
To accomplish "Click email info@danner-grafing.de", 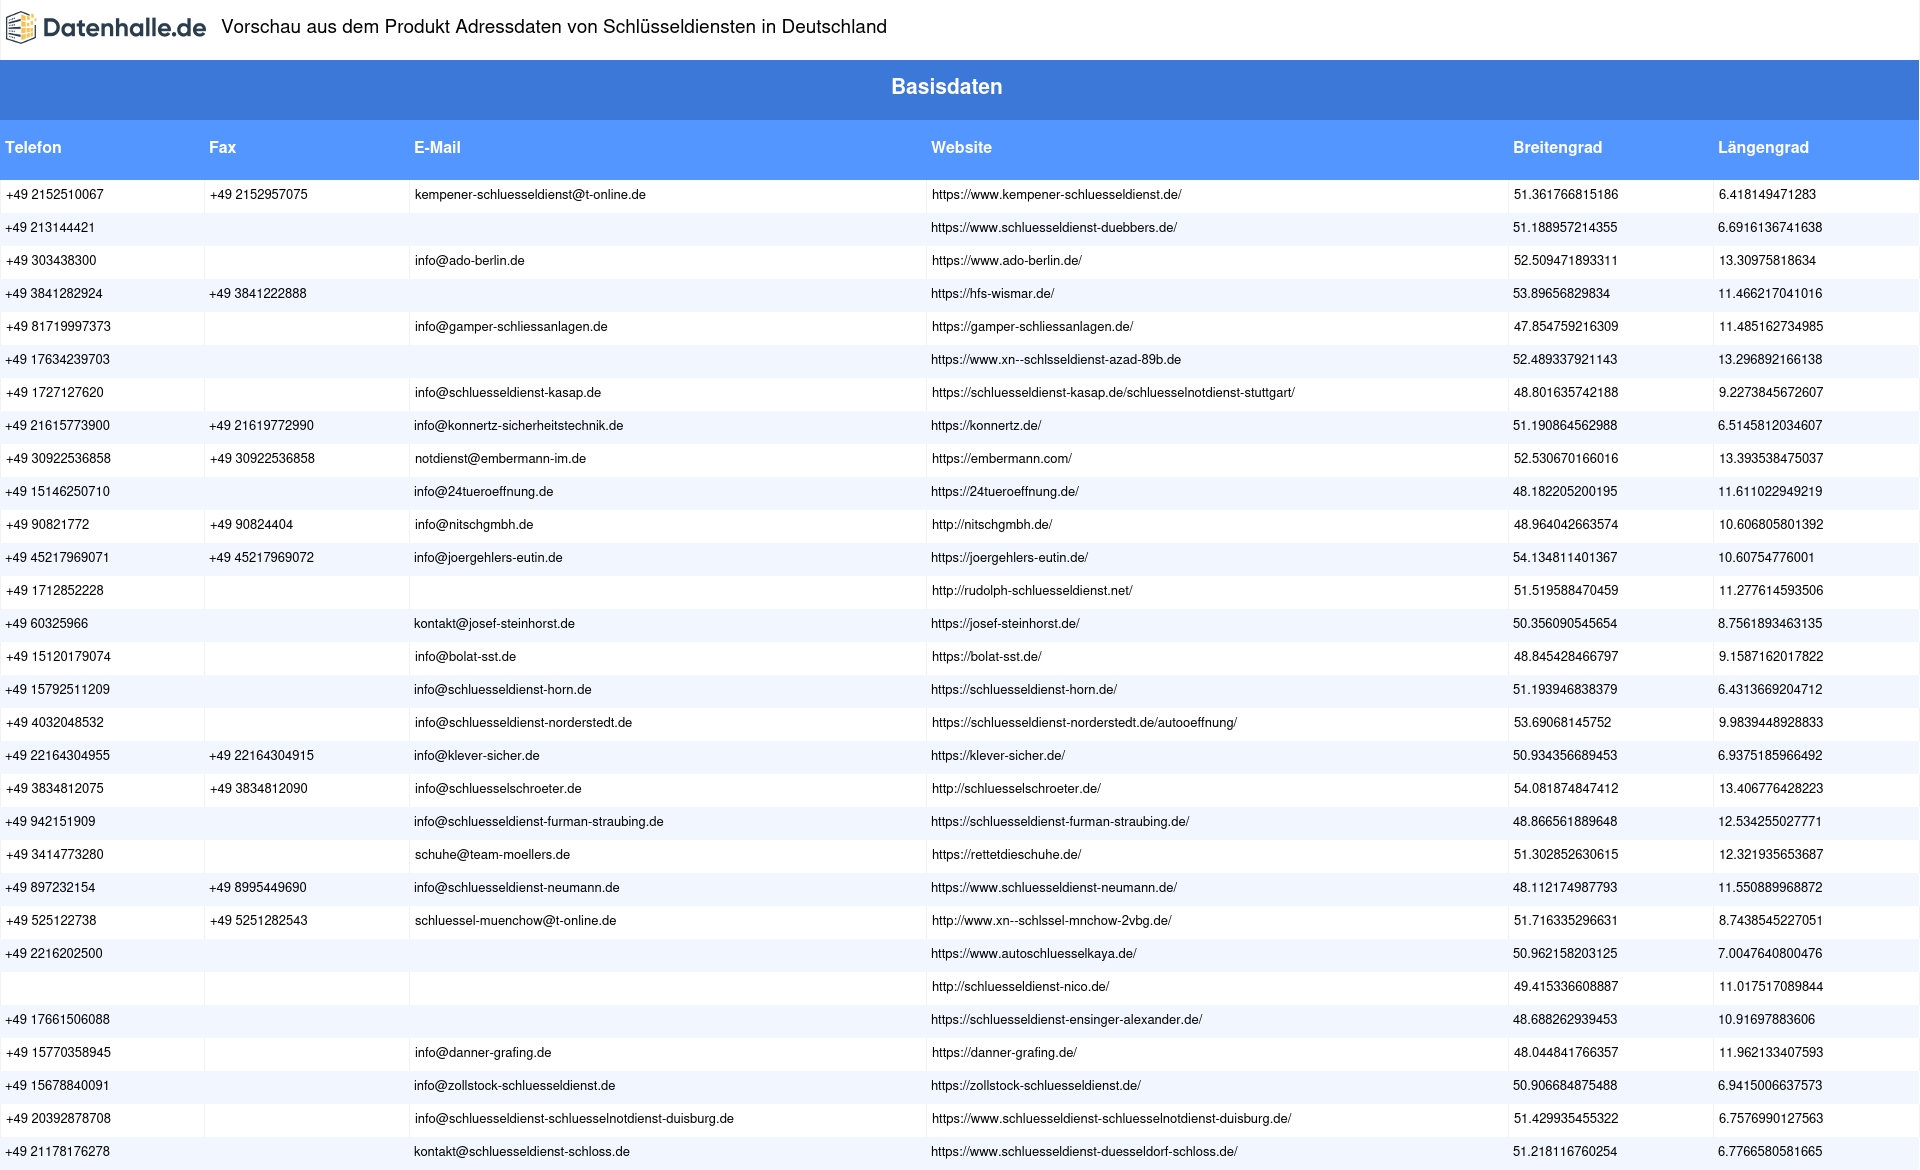I will 483,1053.
